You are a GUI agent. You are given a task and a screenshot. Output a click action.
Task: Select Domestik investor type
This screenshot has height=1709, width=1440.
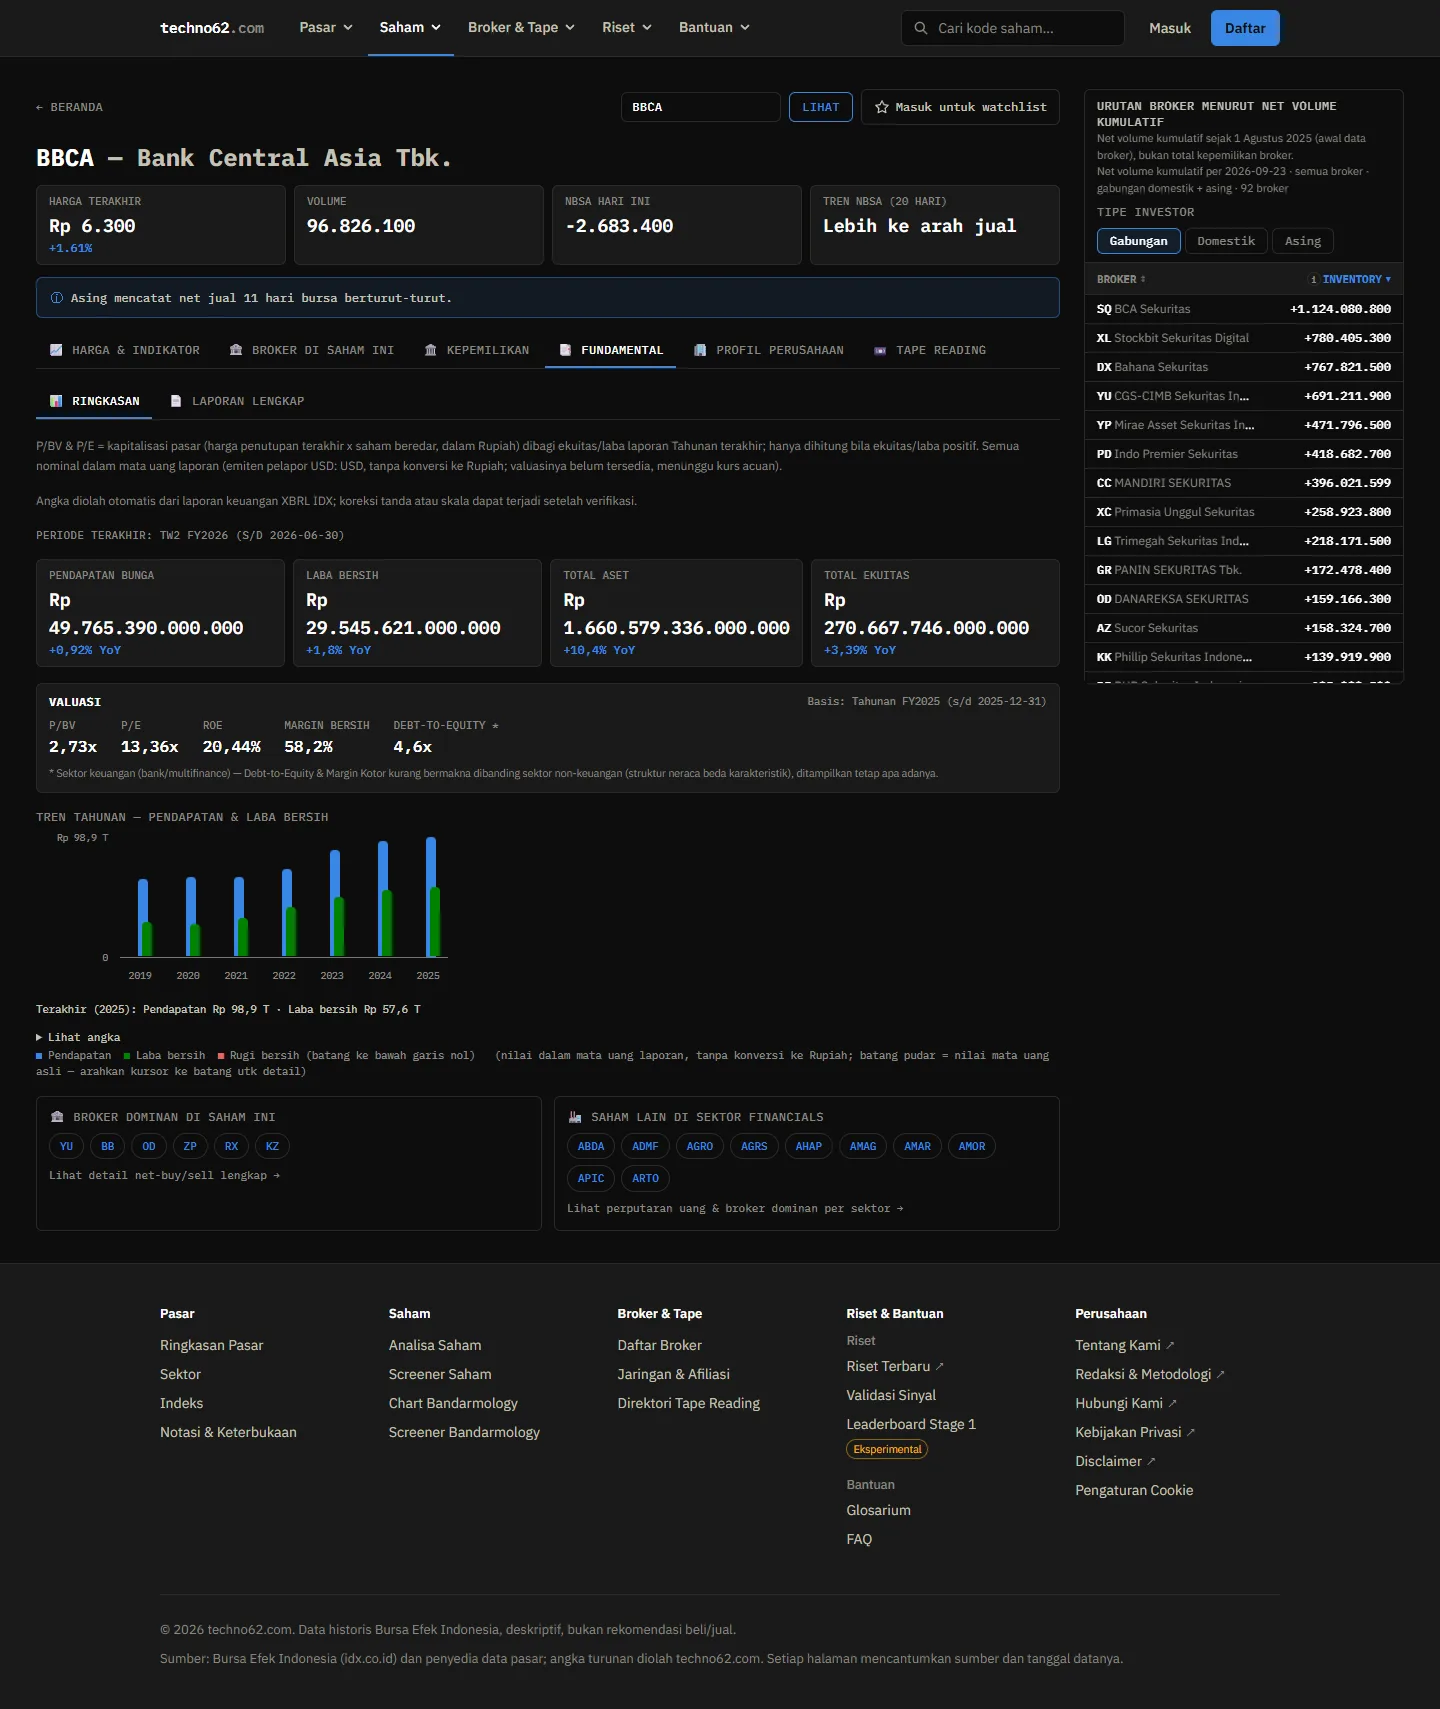point(1226,241)
